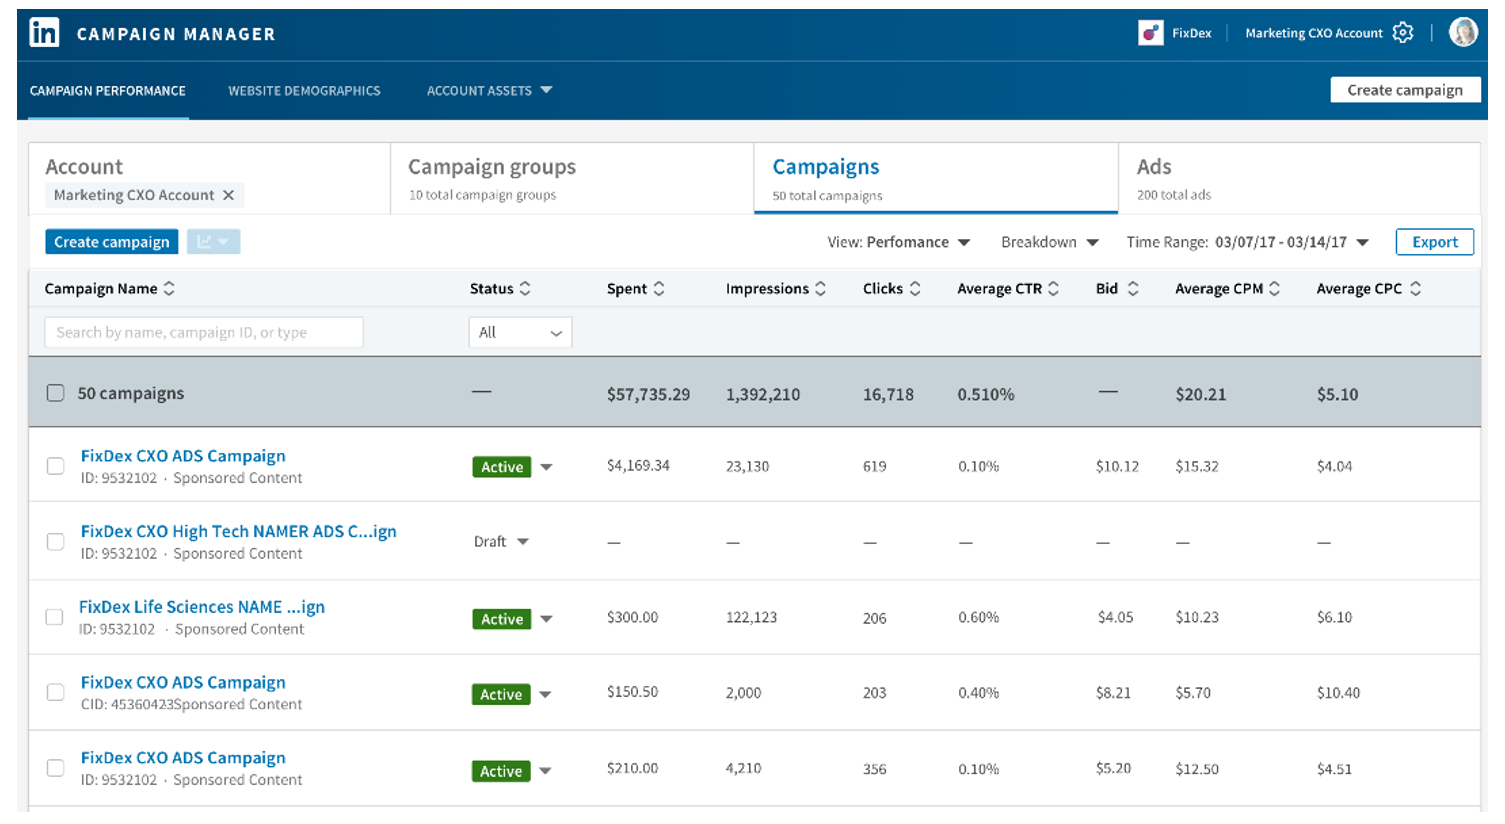Click blue Create campaign button
The height and width of the screenshot is (824, 1505).
coord(112,242)
